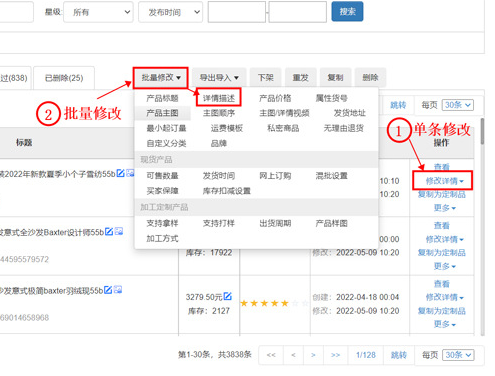
Task: Click the blue 搜索 search button
Action: pos(347,12)
